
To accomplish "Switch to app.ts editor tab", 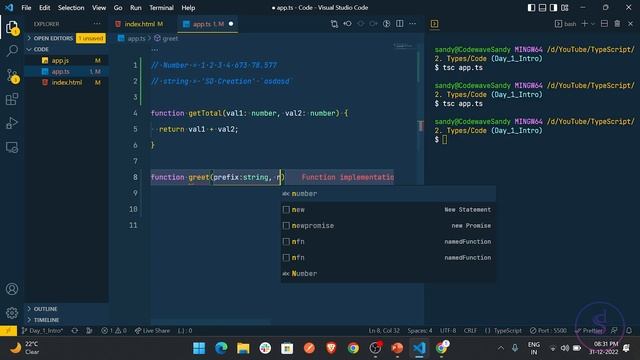I will [x=208, y=24].
